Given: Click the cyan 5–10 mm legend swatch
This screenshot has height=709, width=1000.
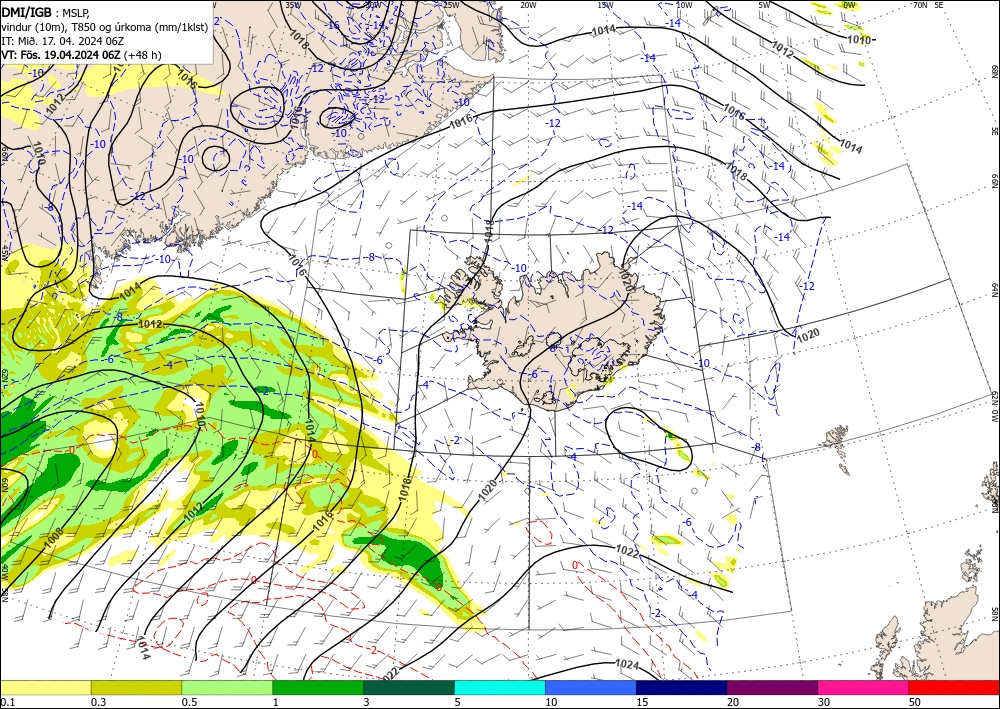Looking at the screenshot, I should pyautogui.click(x=500, y=687).
